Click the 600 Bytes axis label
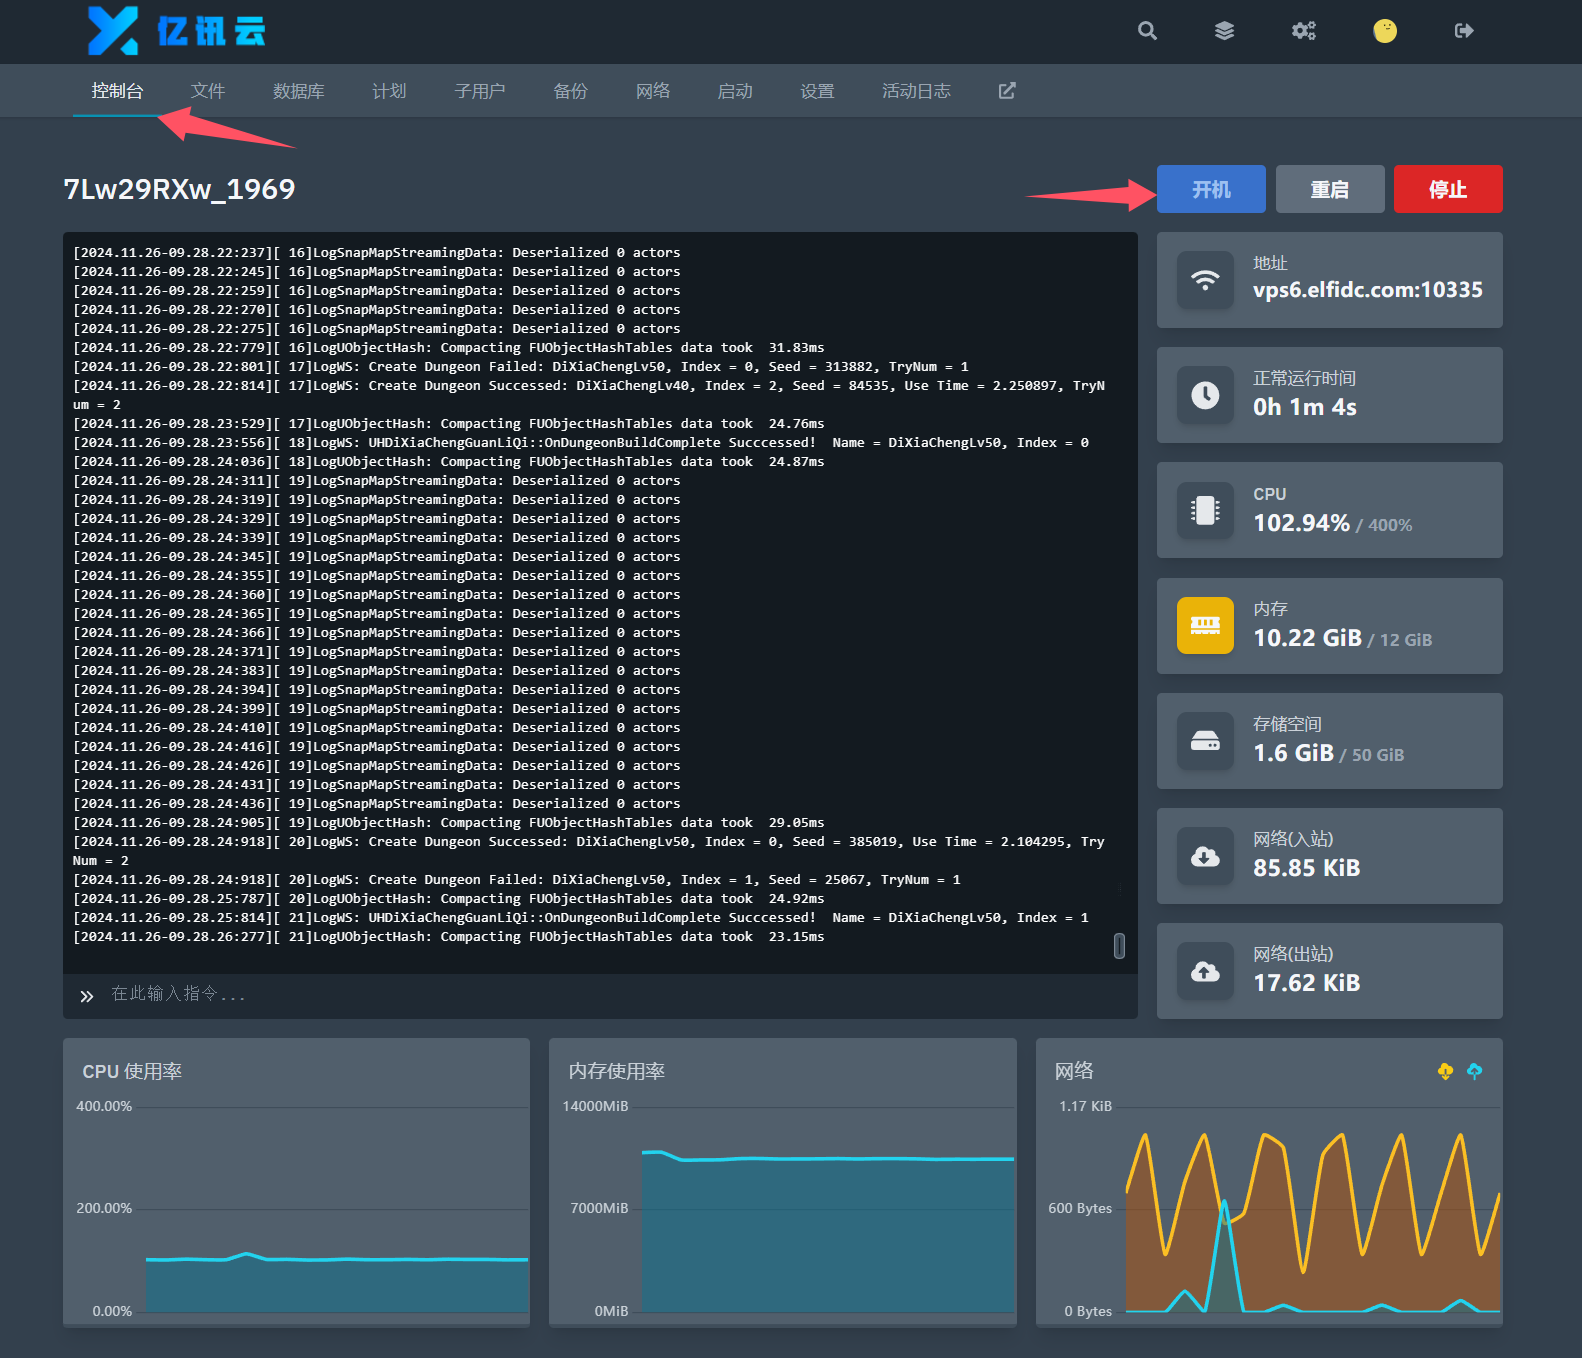 coord(1080,1208)
